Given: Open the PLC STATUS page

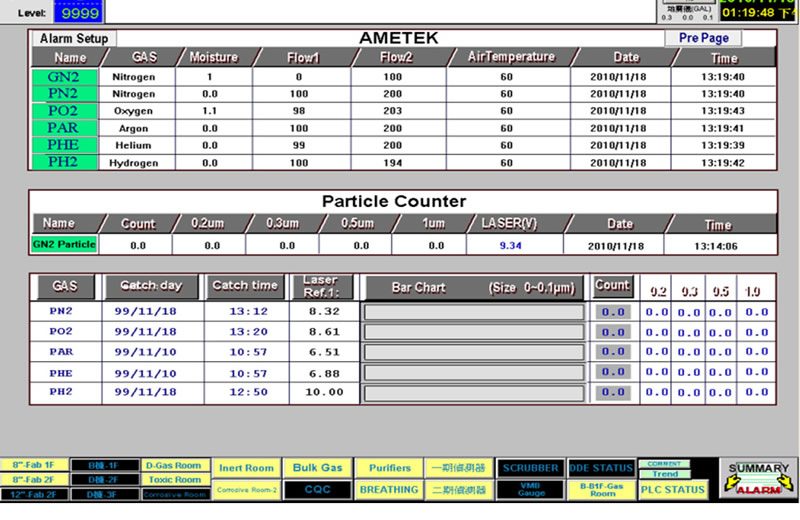Looking at the screenshot, I should click(x=672, y=489).
